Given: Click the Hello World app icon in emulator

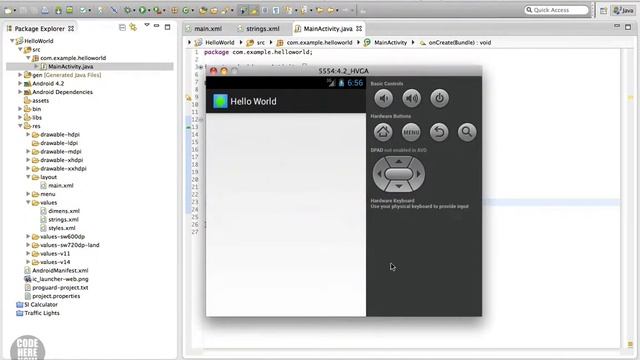Looking at the screenshot, I should pos(220,101).
